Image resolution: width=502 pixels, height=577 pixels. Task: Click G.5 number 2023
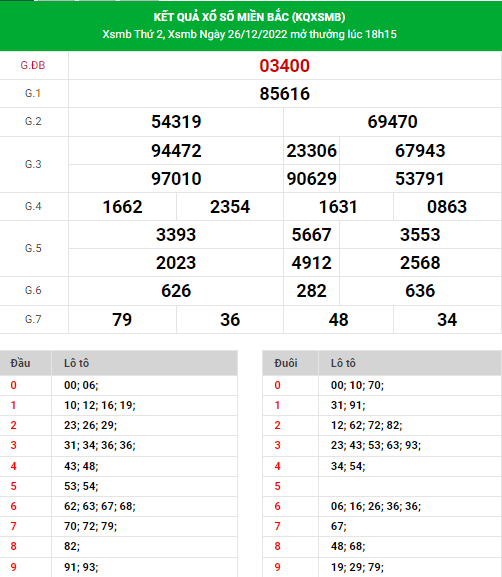click(x=176, y=263)
